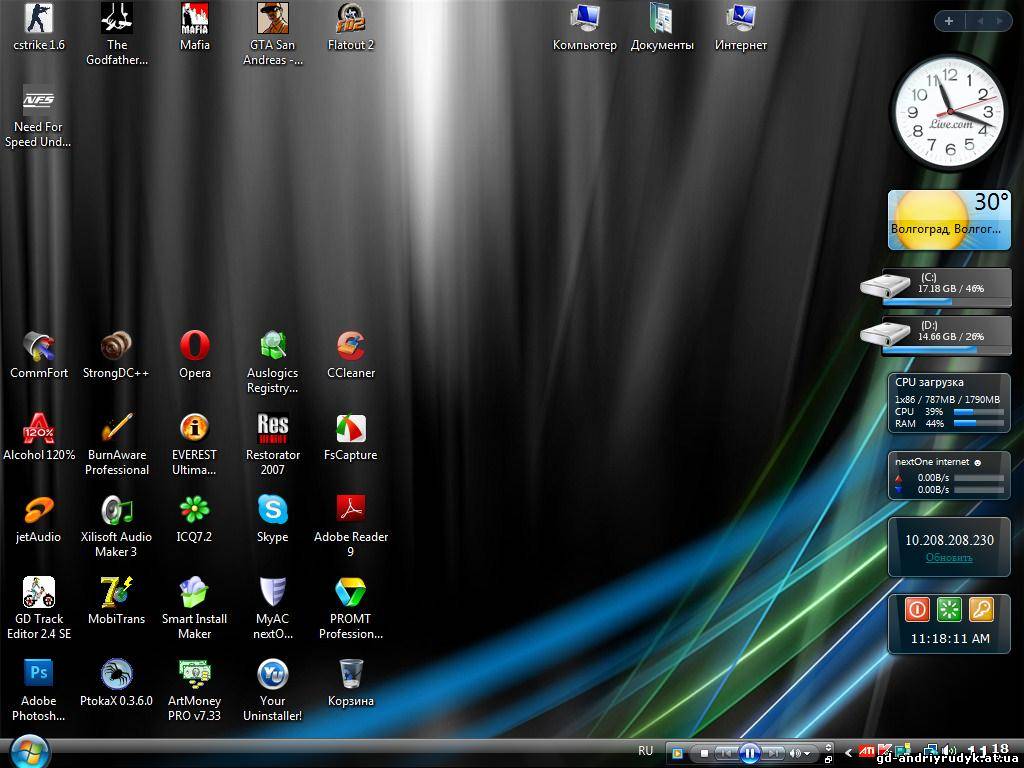Skip to next track in taskbar player
Image resolution: width=1024 pixels, height=768 pixels.
coord(773,754)
